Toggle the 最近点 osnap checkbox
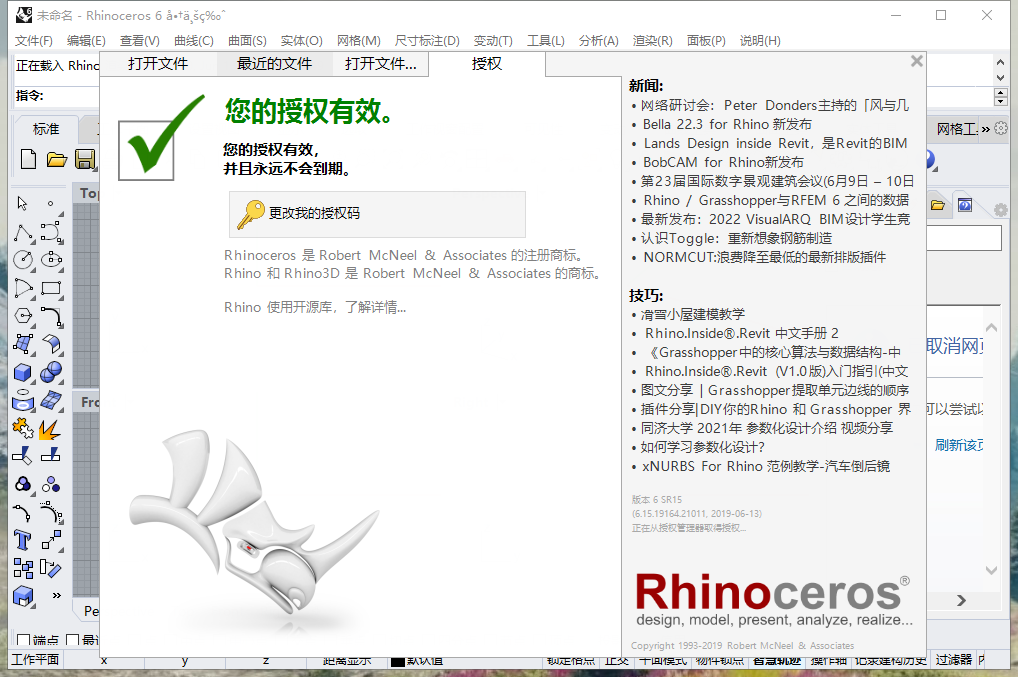Viewport: 1018px width, 677px height. pyautogui.click(x=73, y=641)
